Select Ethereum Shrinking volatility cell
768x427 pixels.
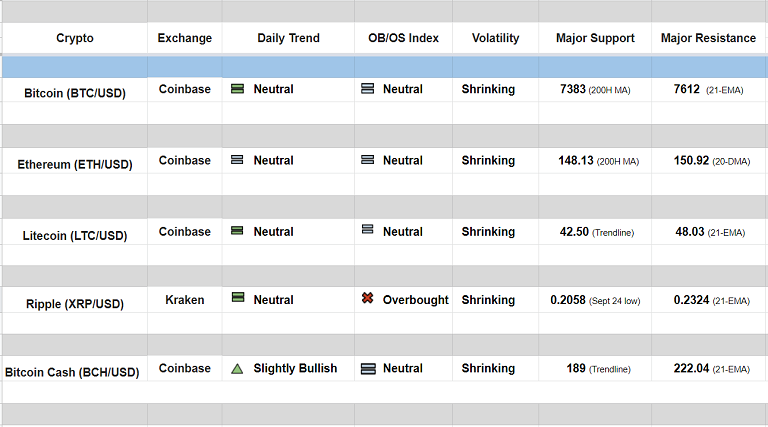click(x=488, y=160)
